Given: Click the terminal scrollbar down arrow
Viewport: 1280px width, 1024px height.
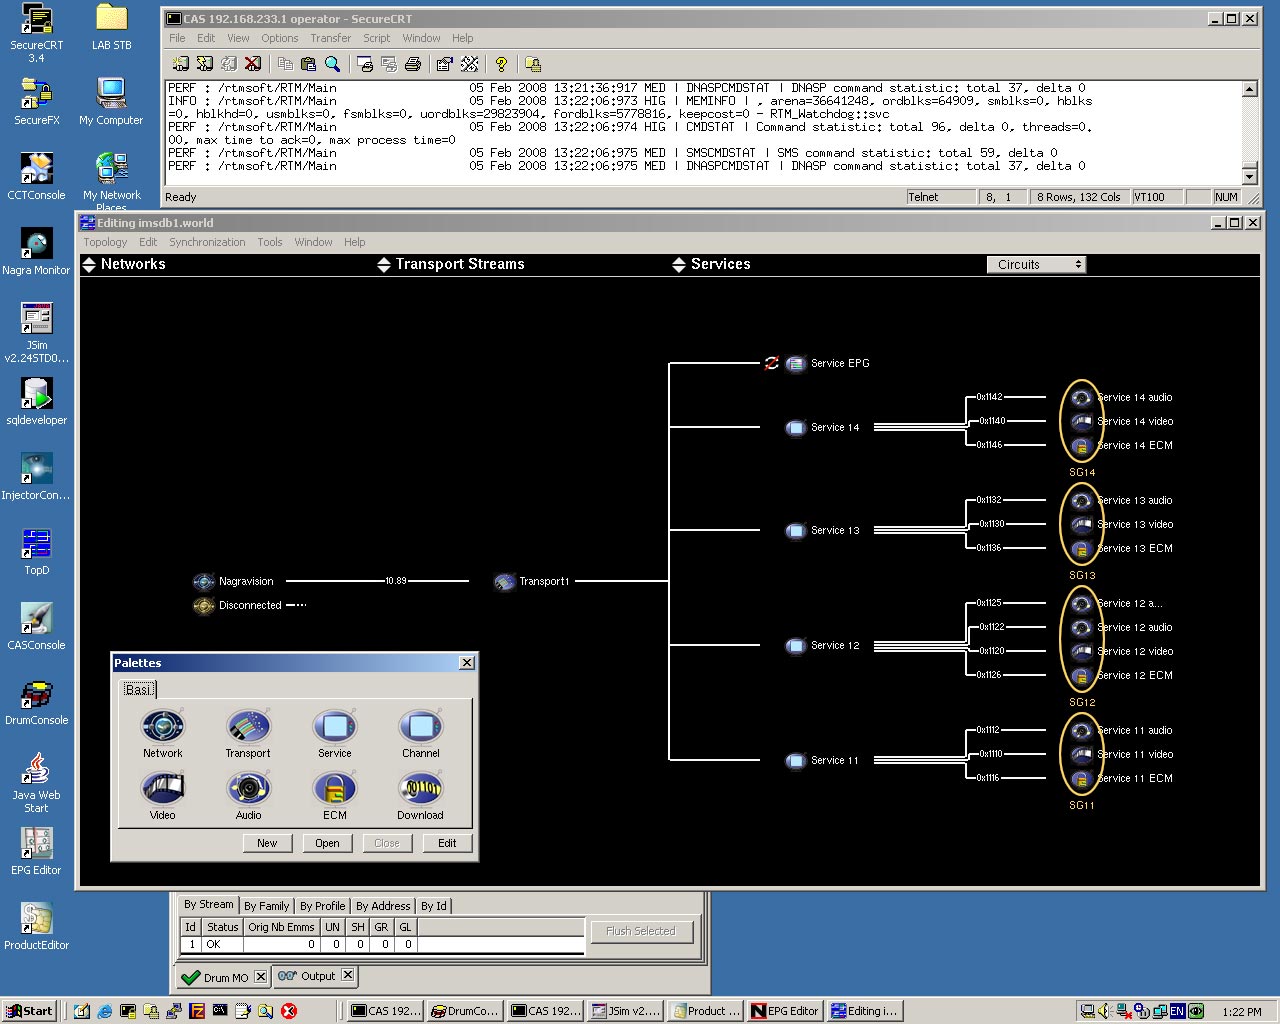Looking at the screenshot, I should pos(1249,176).
